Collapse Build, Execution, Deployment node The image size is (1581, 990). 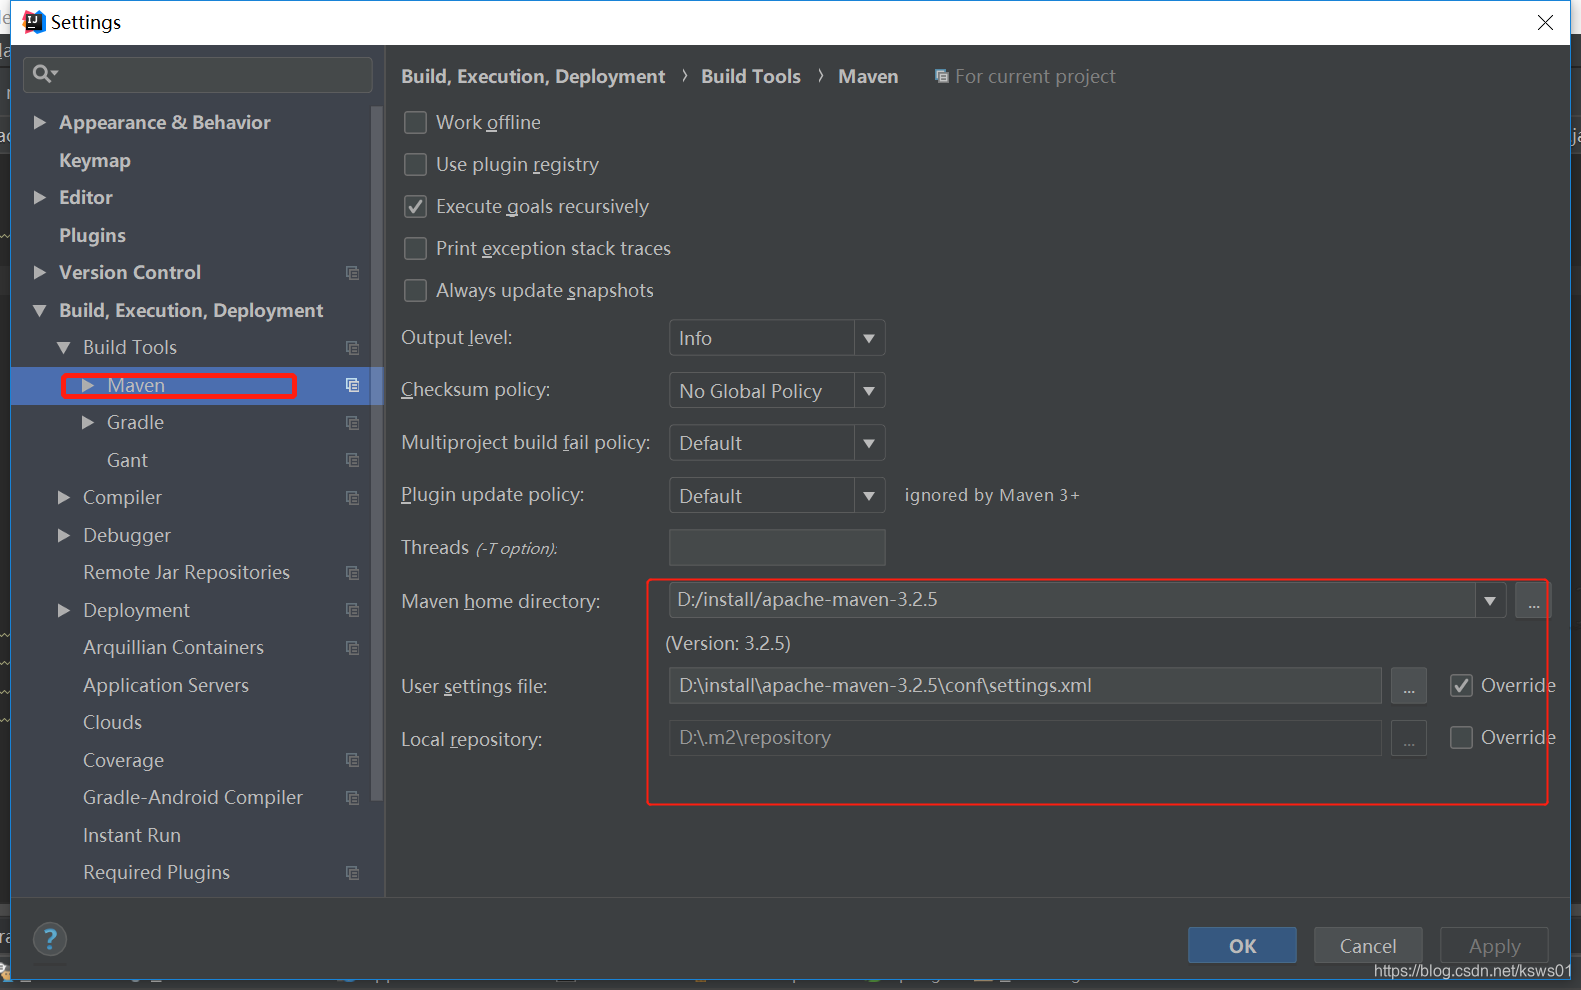click(40, 311)
